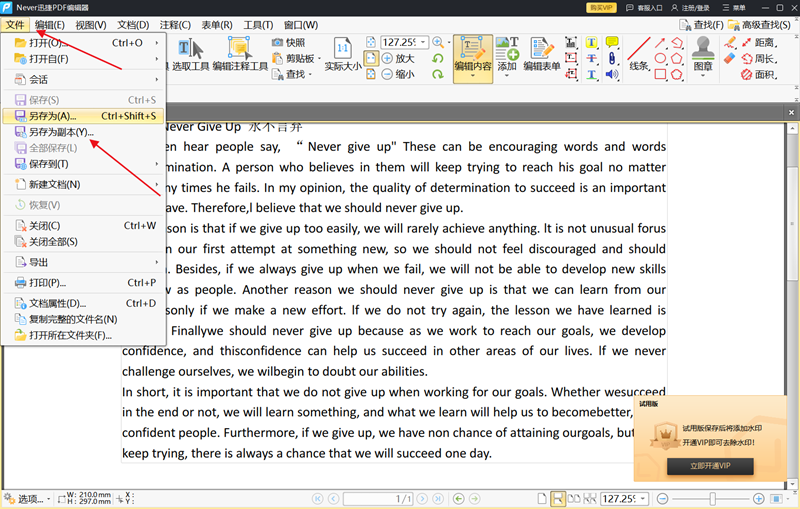Click the 实际大小 actual size icon
This screenshot has height=509, width=800.
pyautogui.click(x=343, y=55)
